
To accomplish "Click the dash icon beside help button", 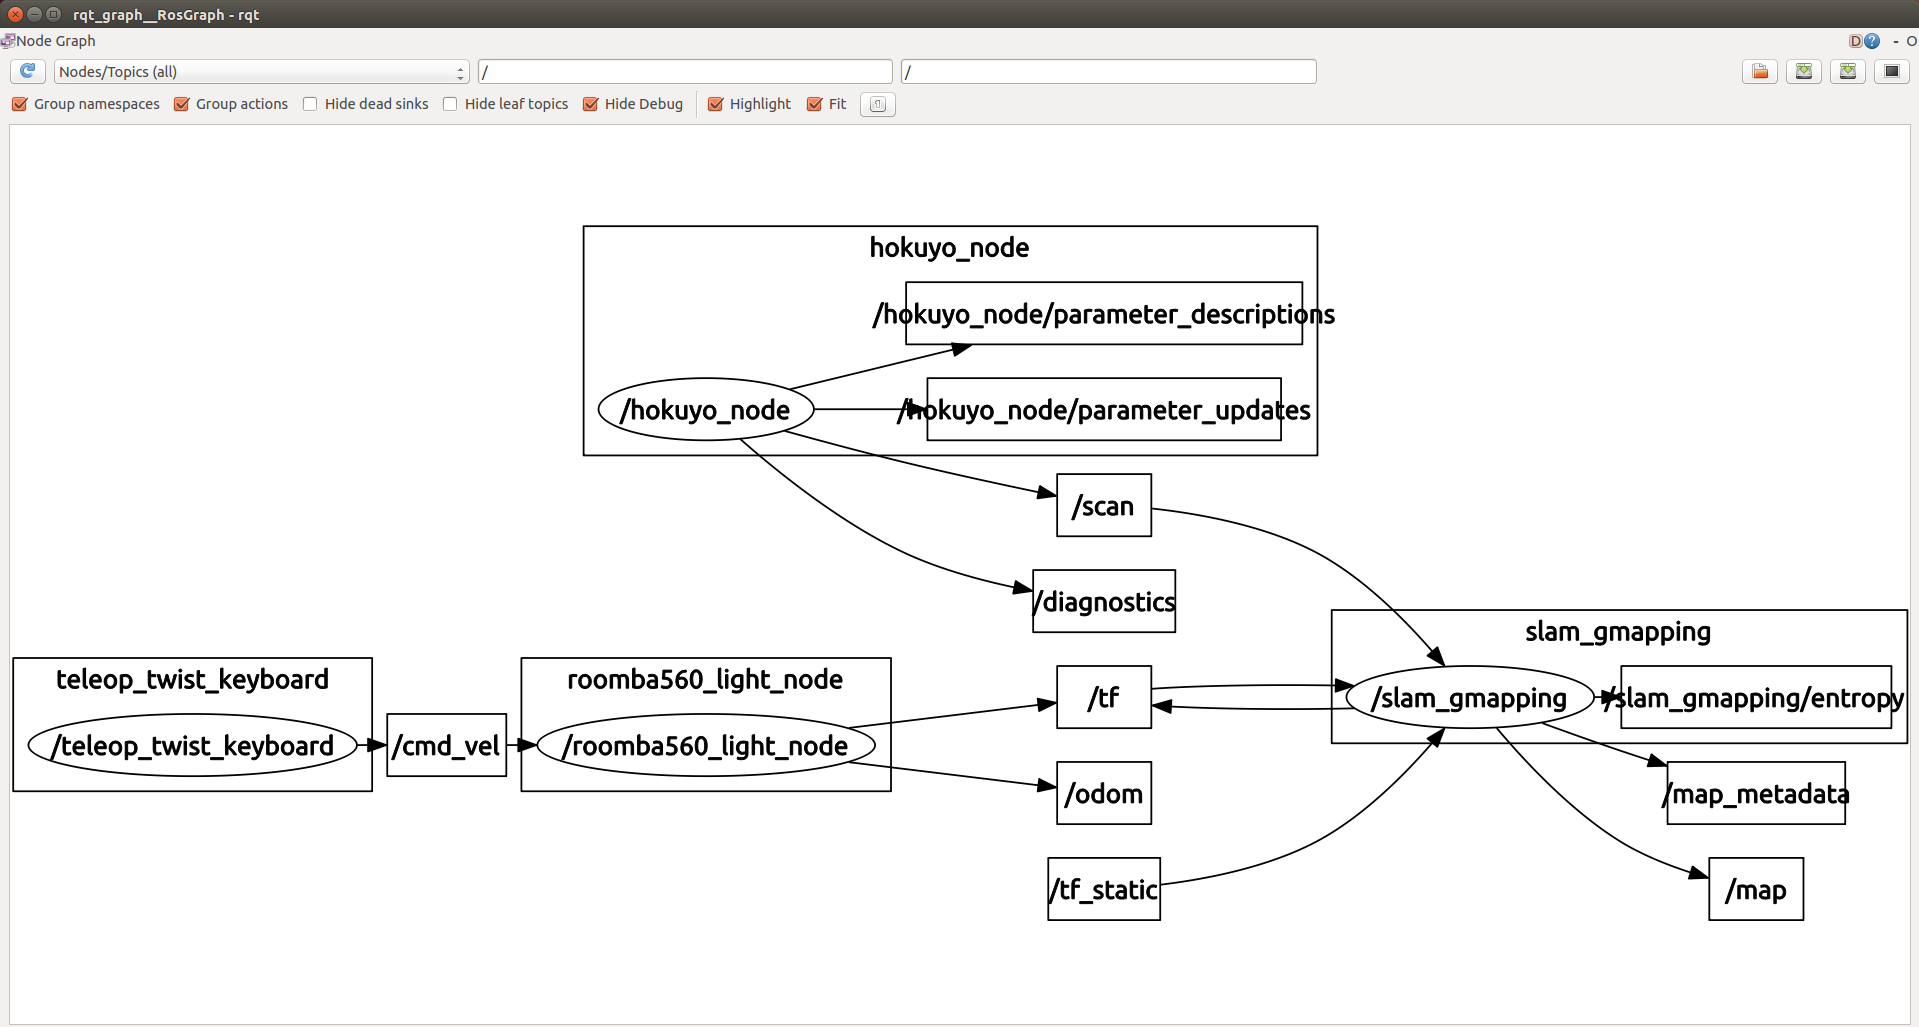I will [x=1895, y=41].
